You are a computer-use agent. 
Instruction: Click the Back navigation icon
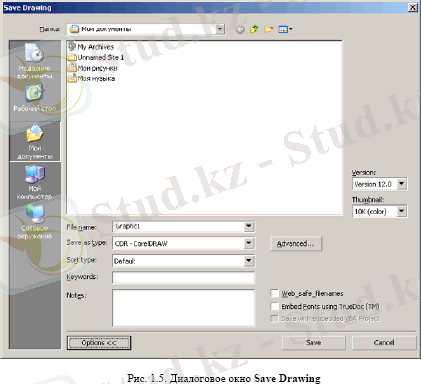click(240, 30)
